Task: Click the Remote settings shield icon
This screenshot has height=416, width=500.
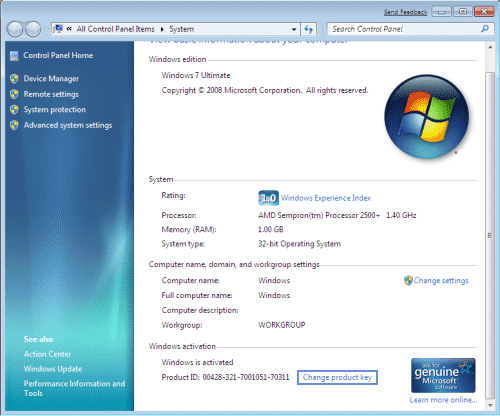Action: (14, 94)
